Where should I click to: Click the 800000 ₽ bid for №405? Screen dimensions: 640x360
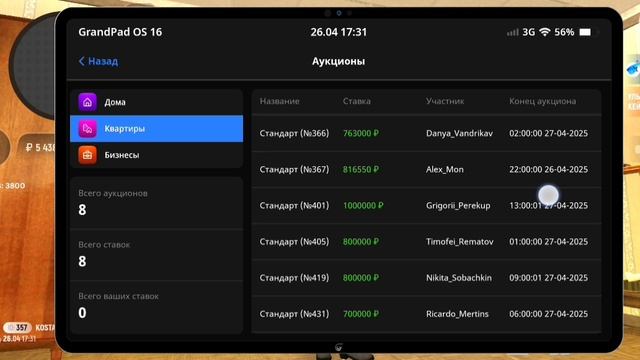pyautogui.click(x=361, y=242)
